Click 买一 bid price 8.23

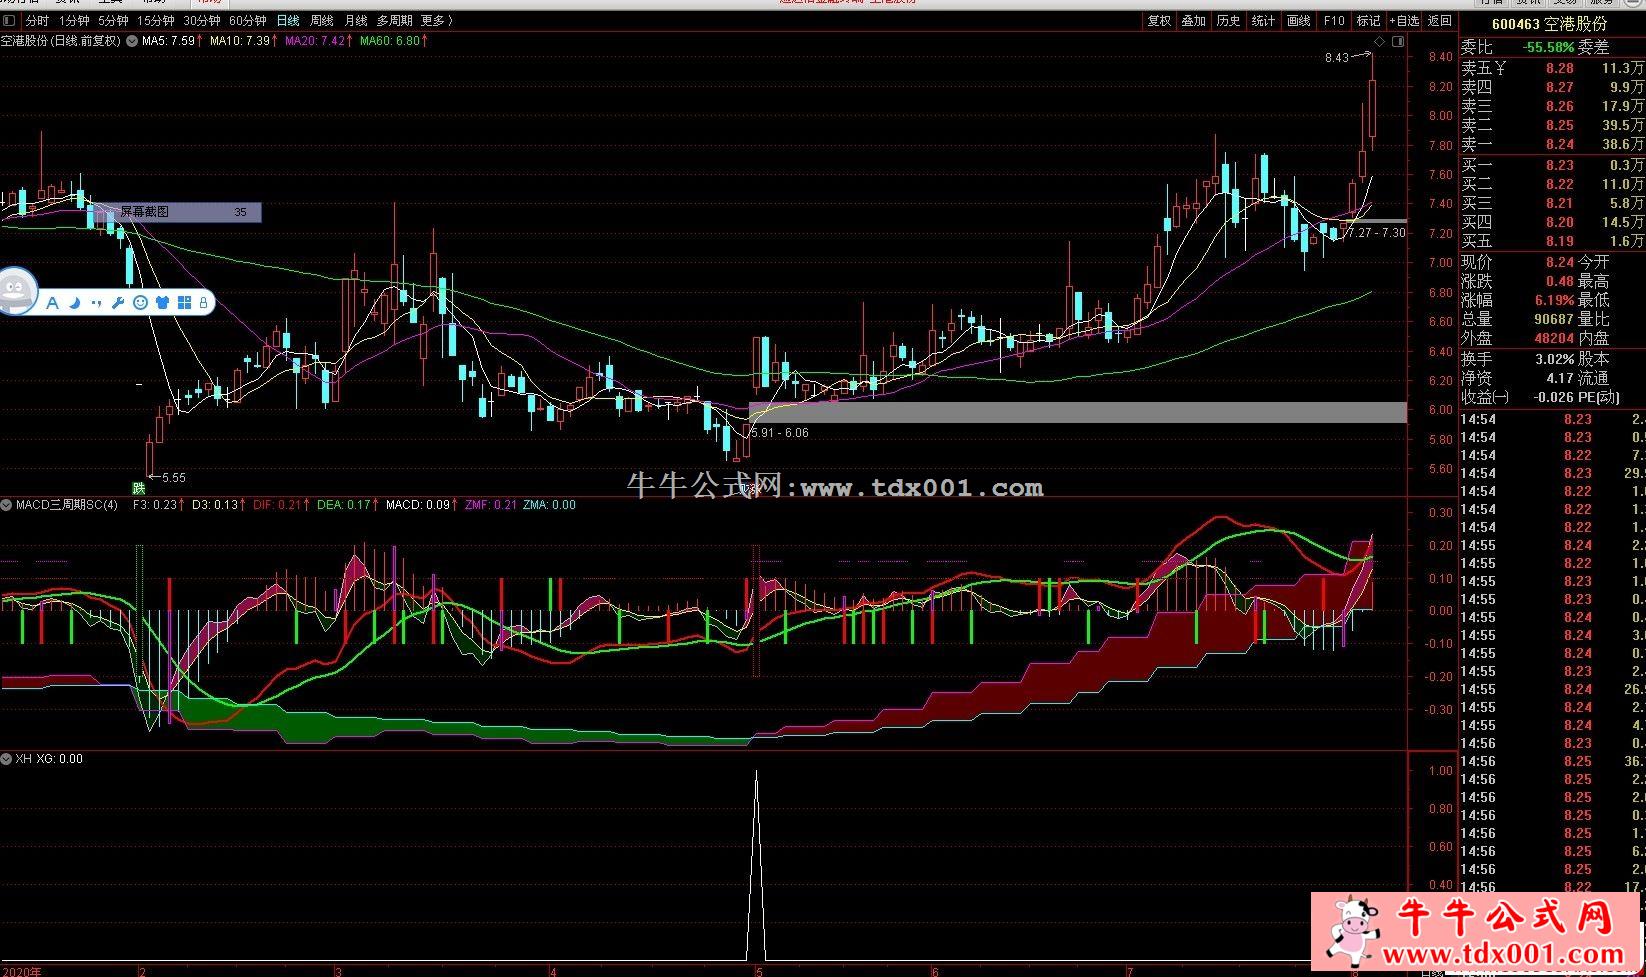tap(1559, 166)
